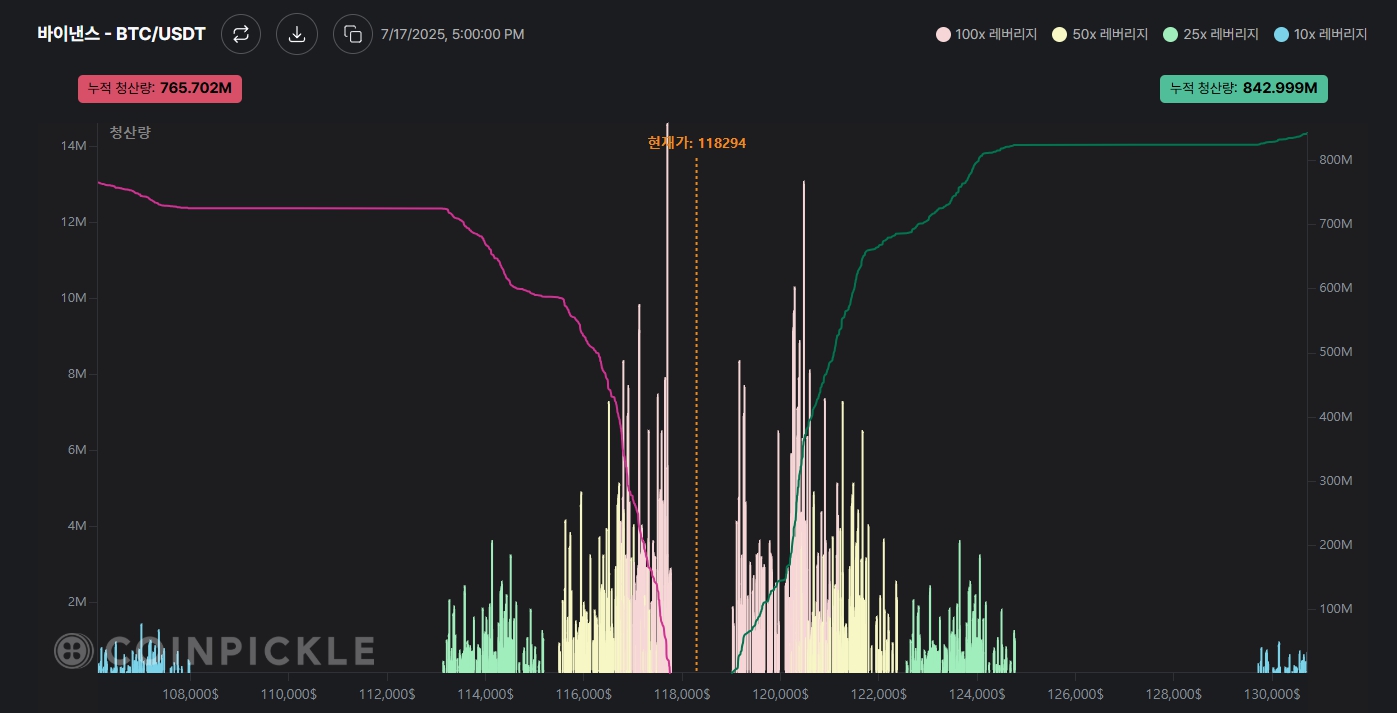This screenshot has height=713, width=1397.
Task: Click the pink 100x legend color dot
Action: [943, 34]
